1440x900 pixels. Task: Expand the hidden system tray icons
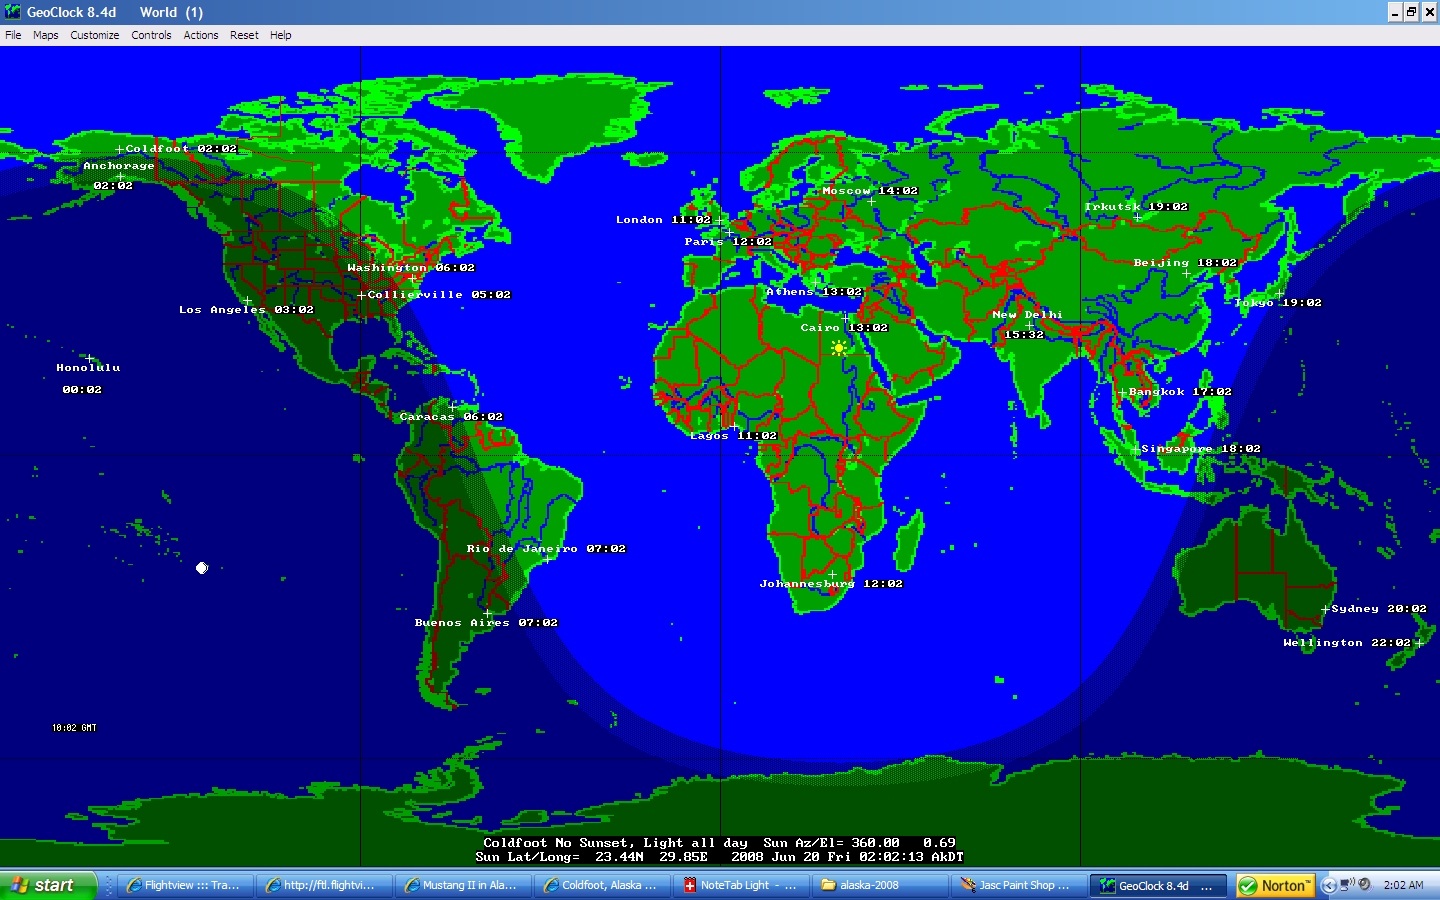tap(1329, 885)
